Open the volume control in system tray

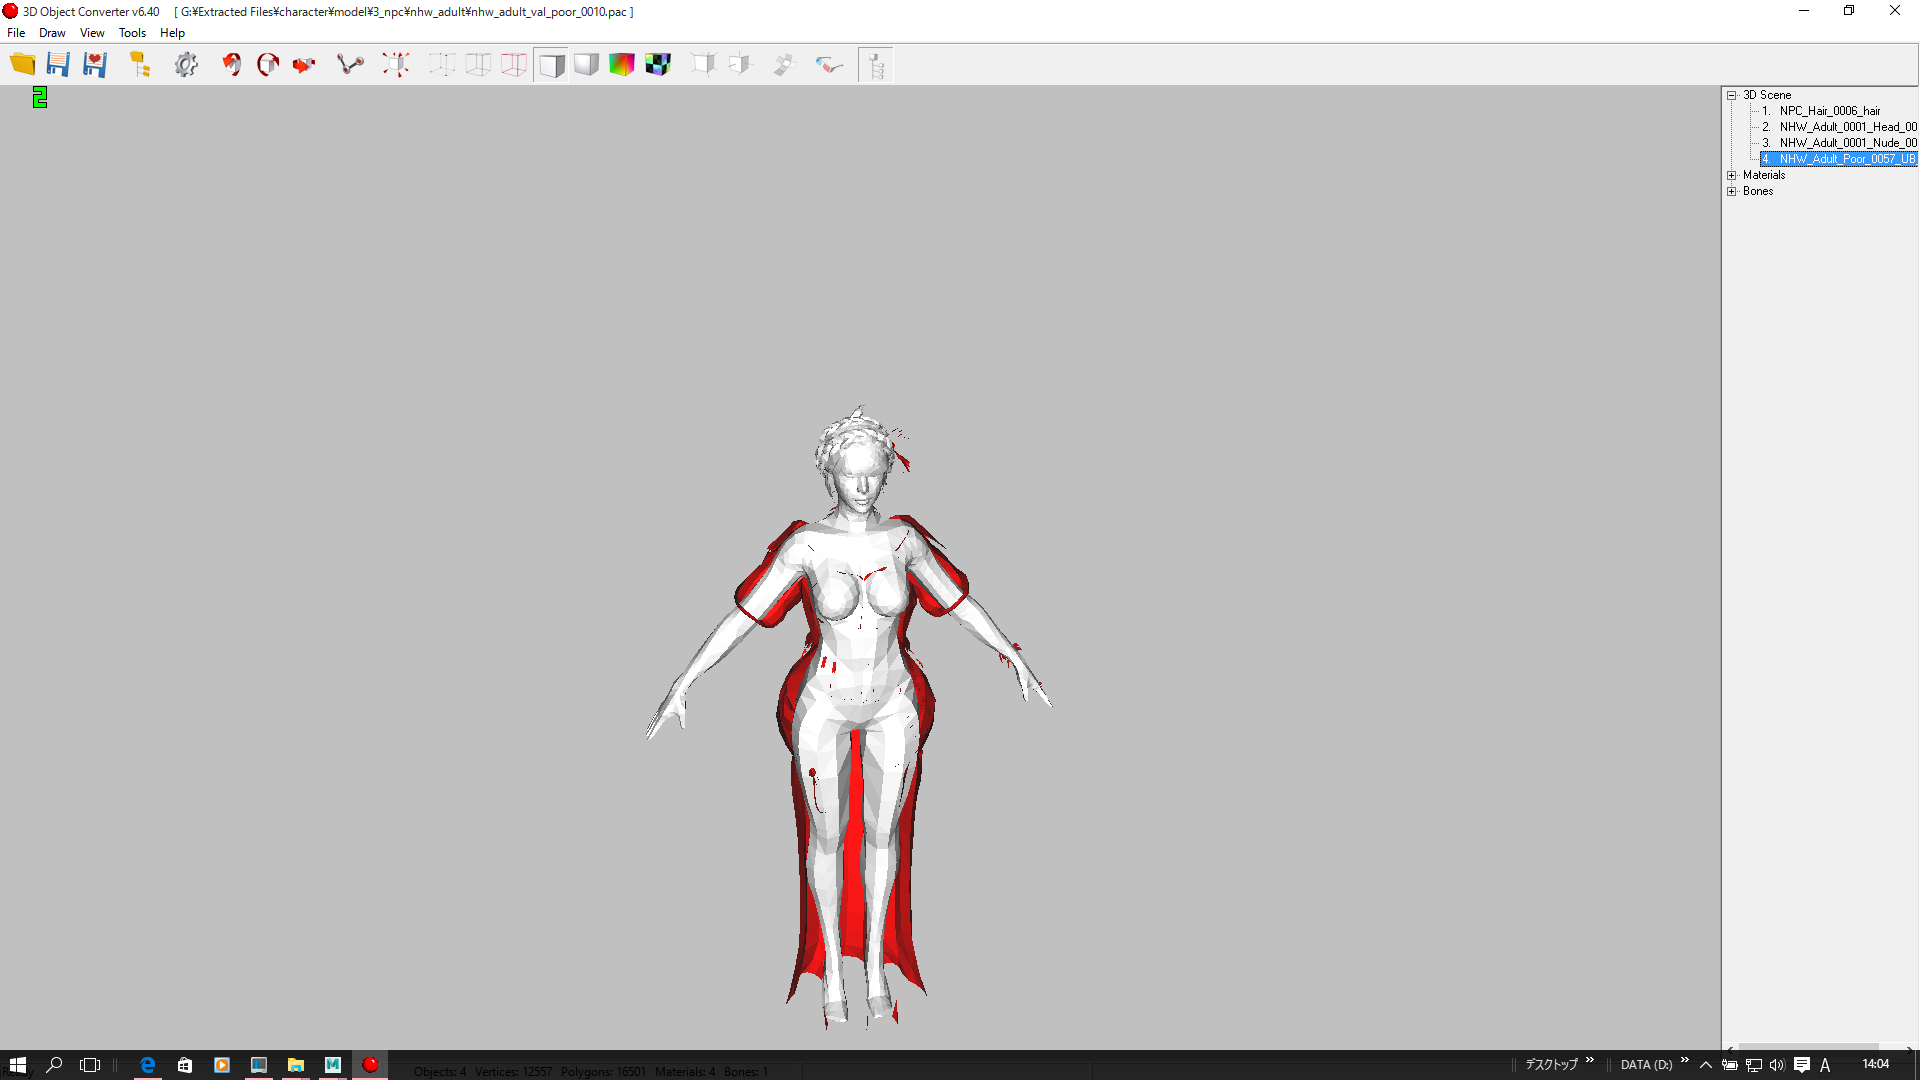point(1777,1065)
